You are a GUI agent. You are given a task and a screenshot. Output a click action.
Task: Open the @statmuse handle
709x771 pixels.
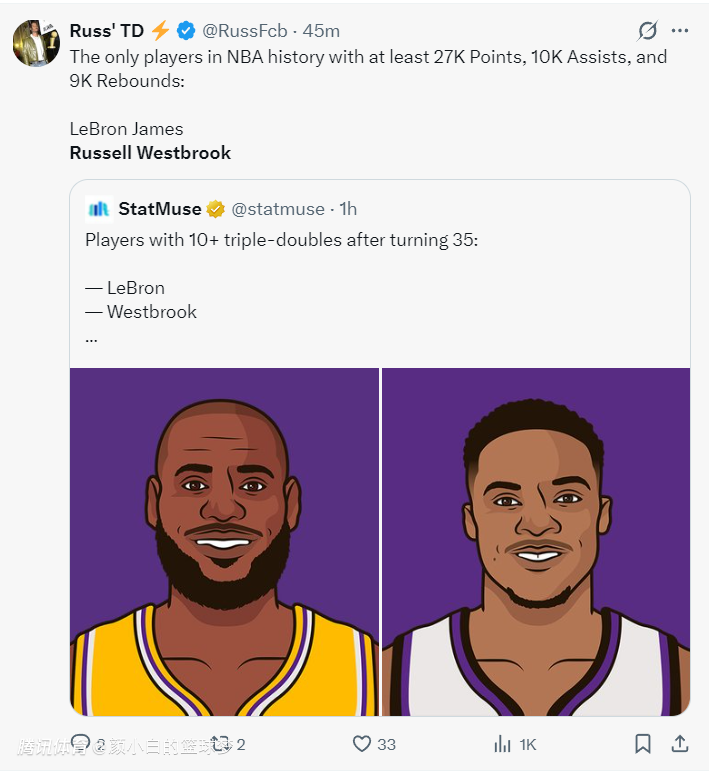coord(278,209)
